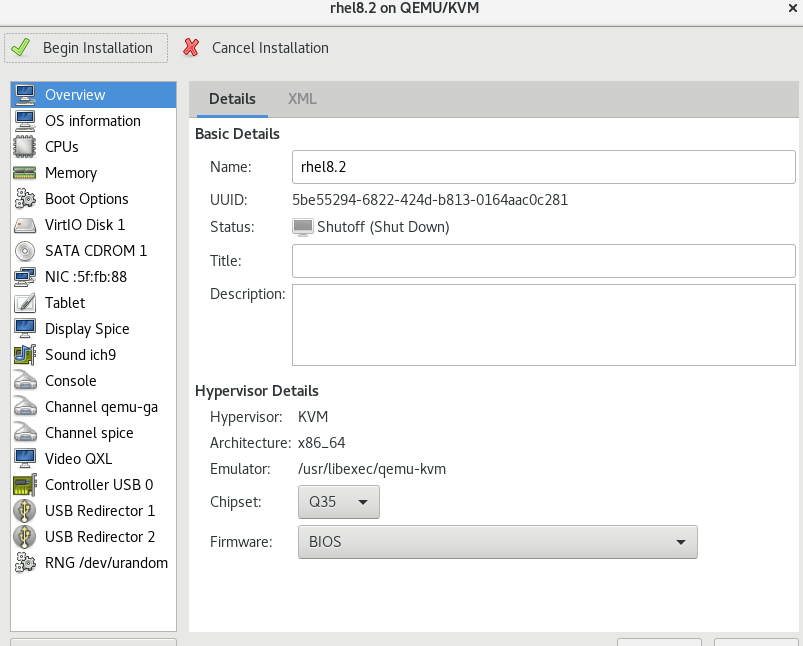
Task: Click the Shutoff status monitor icon
Action: pyautogui.click(x=303, y=227)
